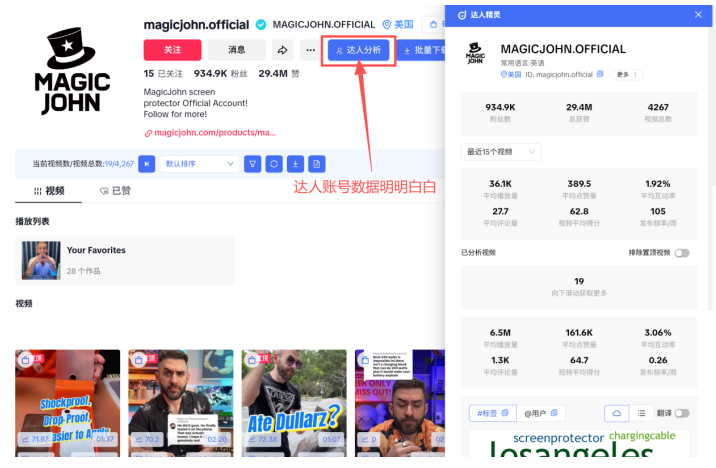Viewport: 716px width, 468px height.
Task: Open the Shockproof Drop-Proof pinned video
Action: pos(68,403)
